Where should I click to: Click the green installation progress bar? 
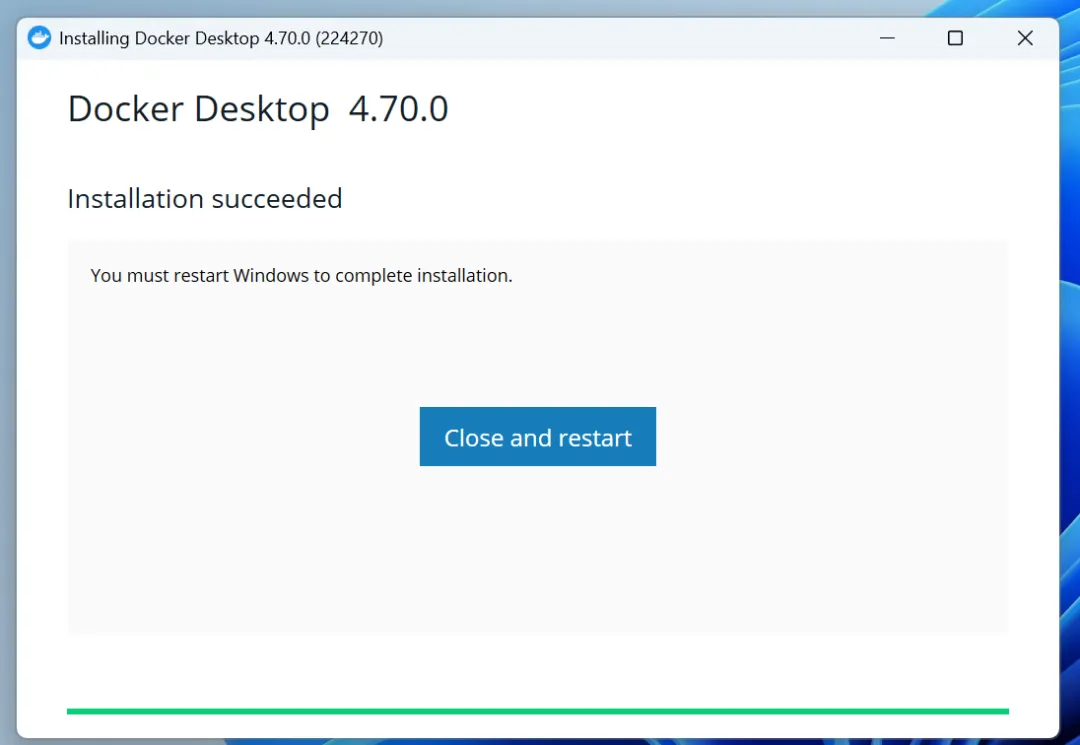click(x=537, y=711)
